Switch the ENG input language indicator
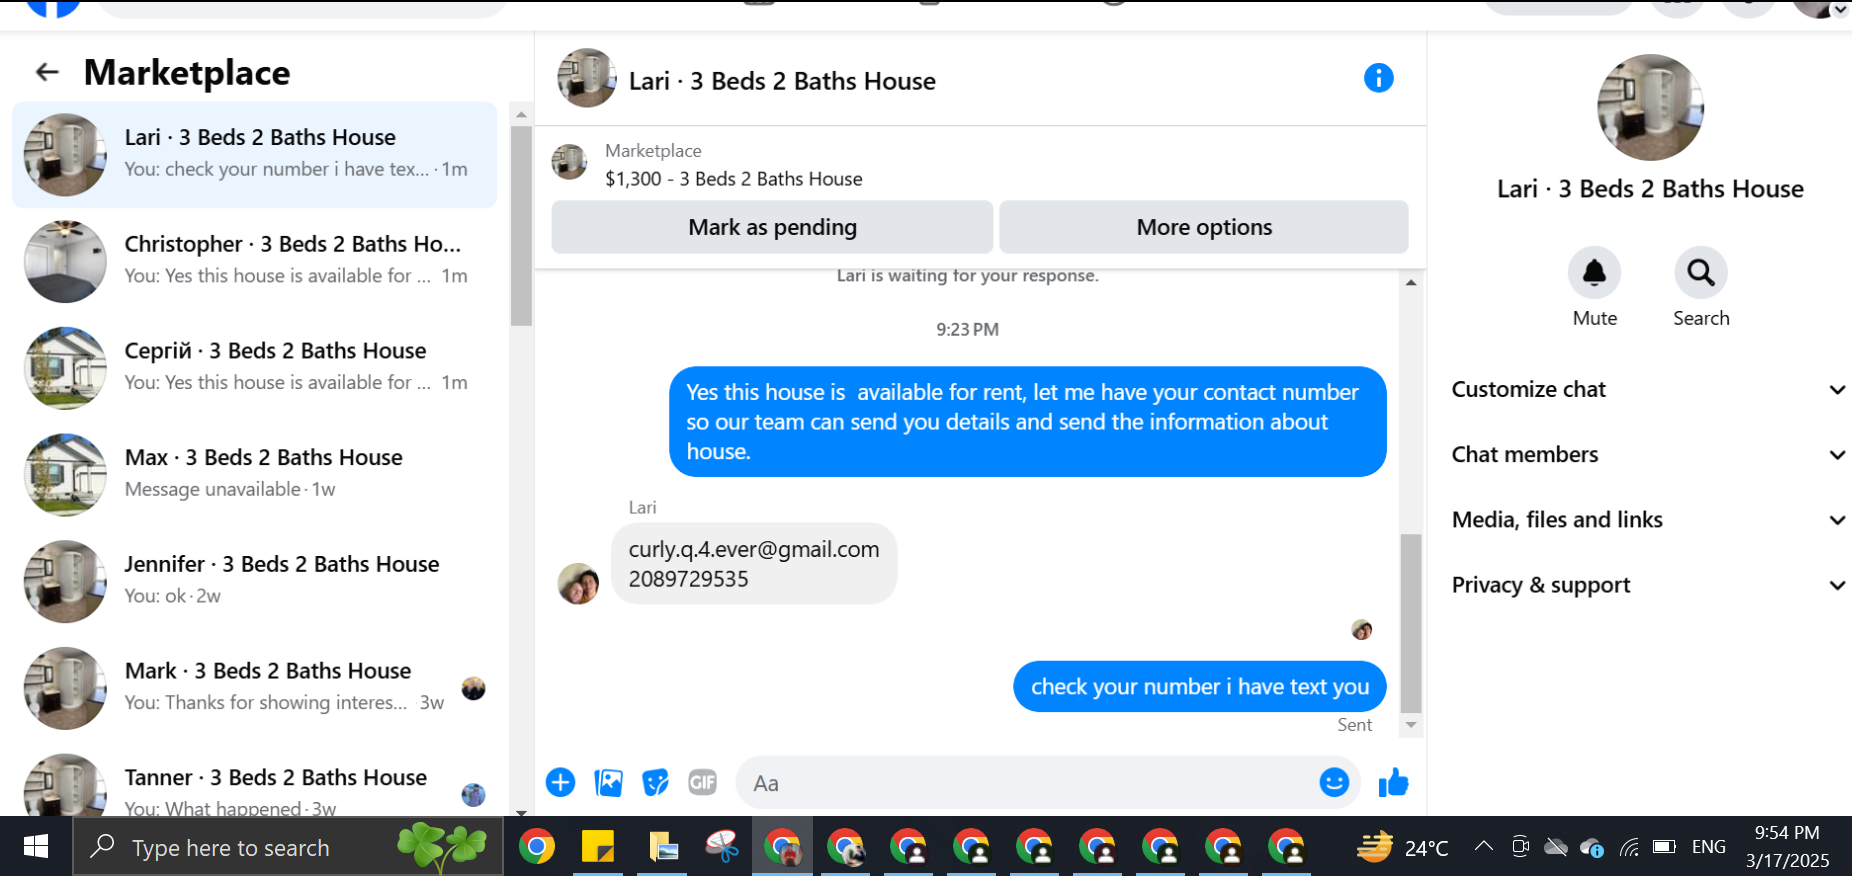This screenshot has height=876, width=1852. (x=1709, y=847)
